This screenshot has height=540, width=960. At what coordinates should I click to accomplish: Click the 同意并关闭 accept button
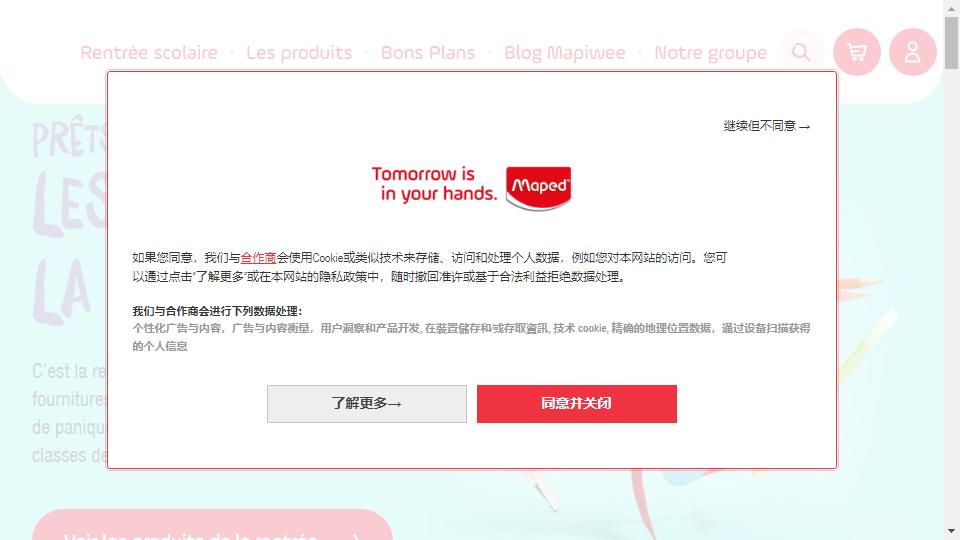[x=577, y=403]
